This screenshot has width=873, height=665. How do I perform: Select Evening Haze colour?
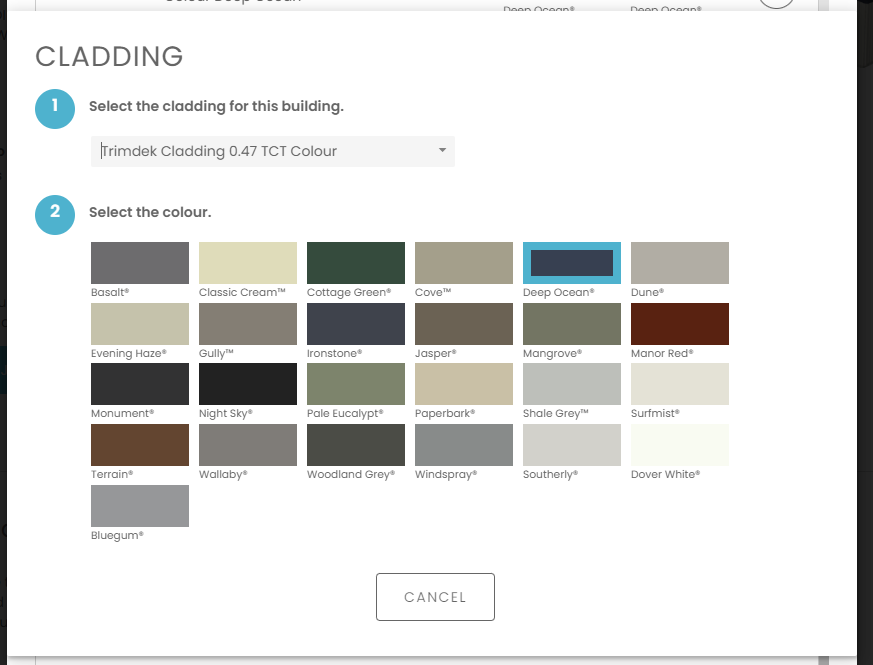pos(140,324)
